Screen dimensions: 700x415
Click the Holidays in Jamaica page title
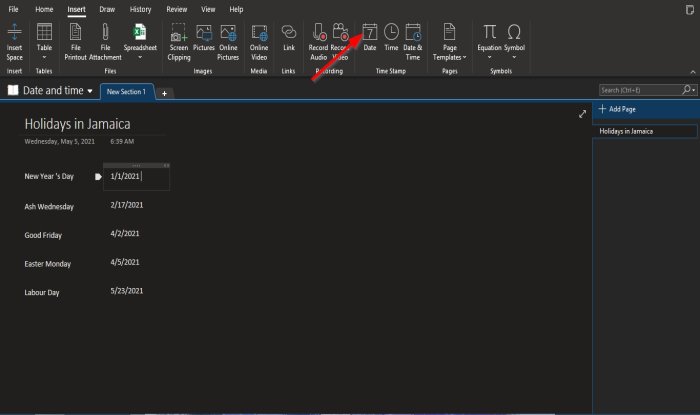coord(78,124)
